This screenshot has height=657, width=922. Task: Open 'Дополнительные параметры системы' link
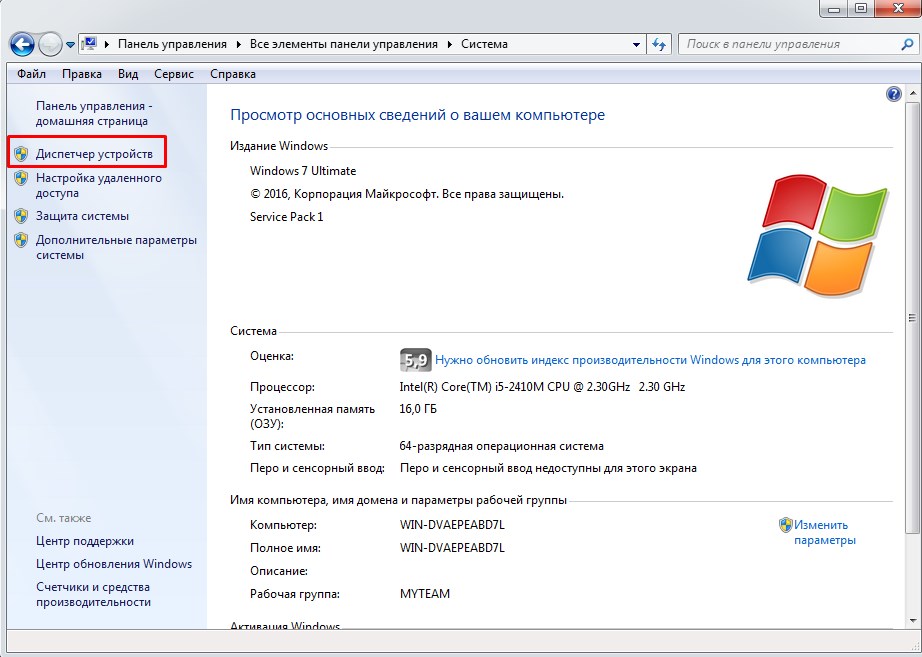coord(116,248)
